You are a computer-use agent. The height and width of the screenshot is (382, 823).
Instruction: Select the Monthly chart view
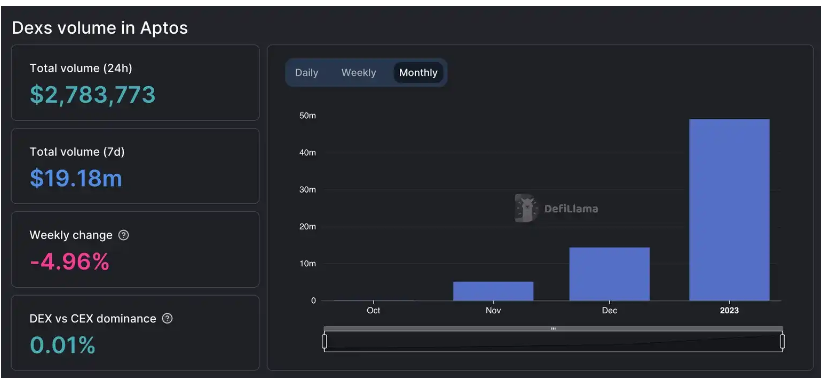[x=418, y=72]
